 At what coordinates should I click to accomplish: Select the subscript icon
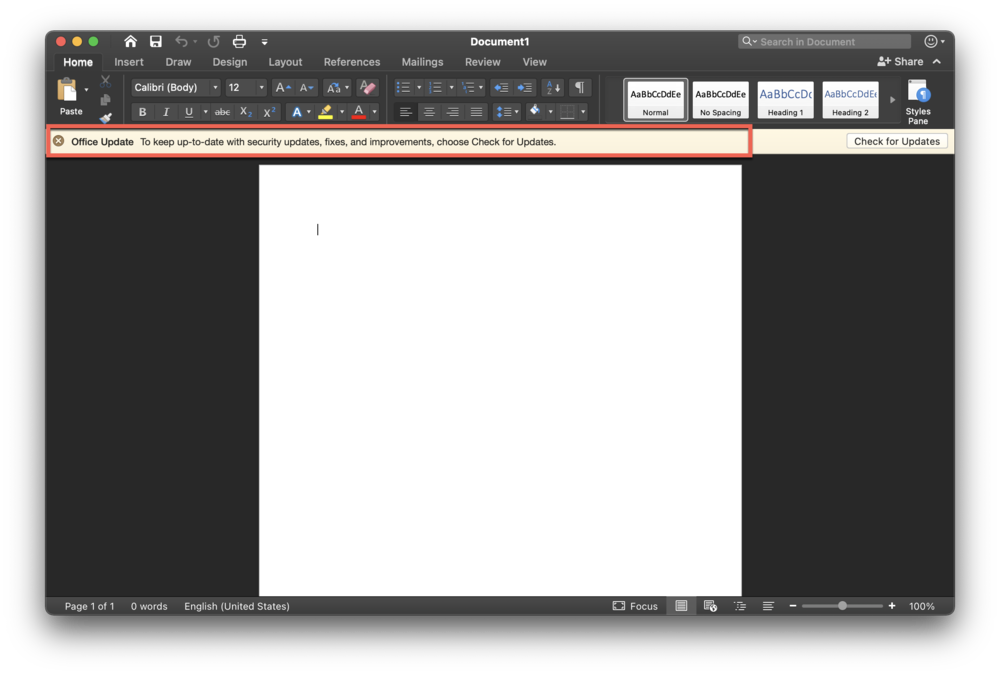click(x=245, y=112)
